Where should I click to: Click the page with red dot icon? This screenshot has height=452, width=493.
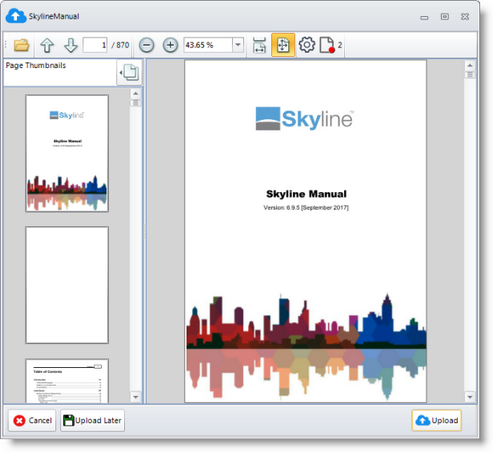coord(327,45)
